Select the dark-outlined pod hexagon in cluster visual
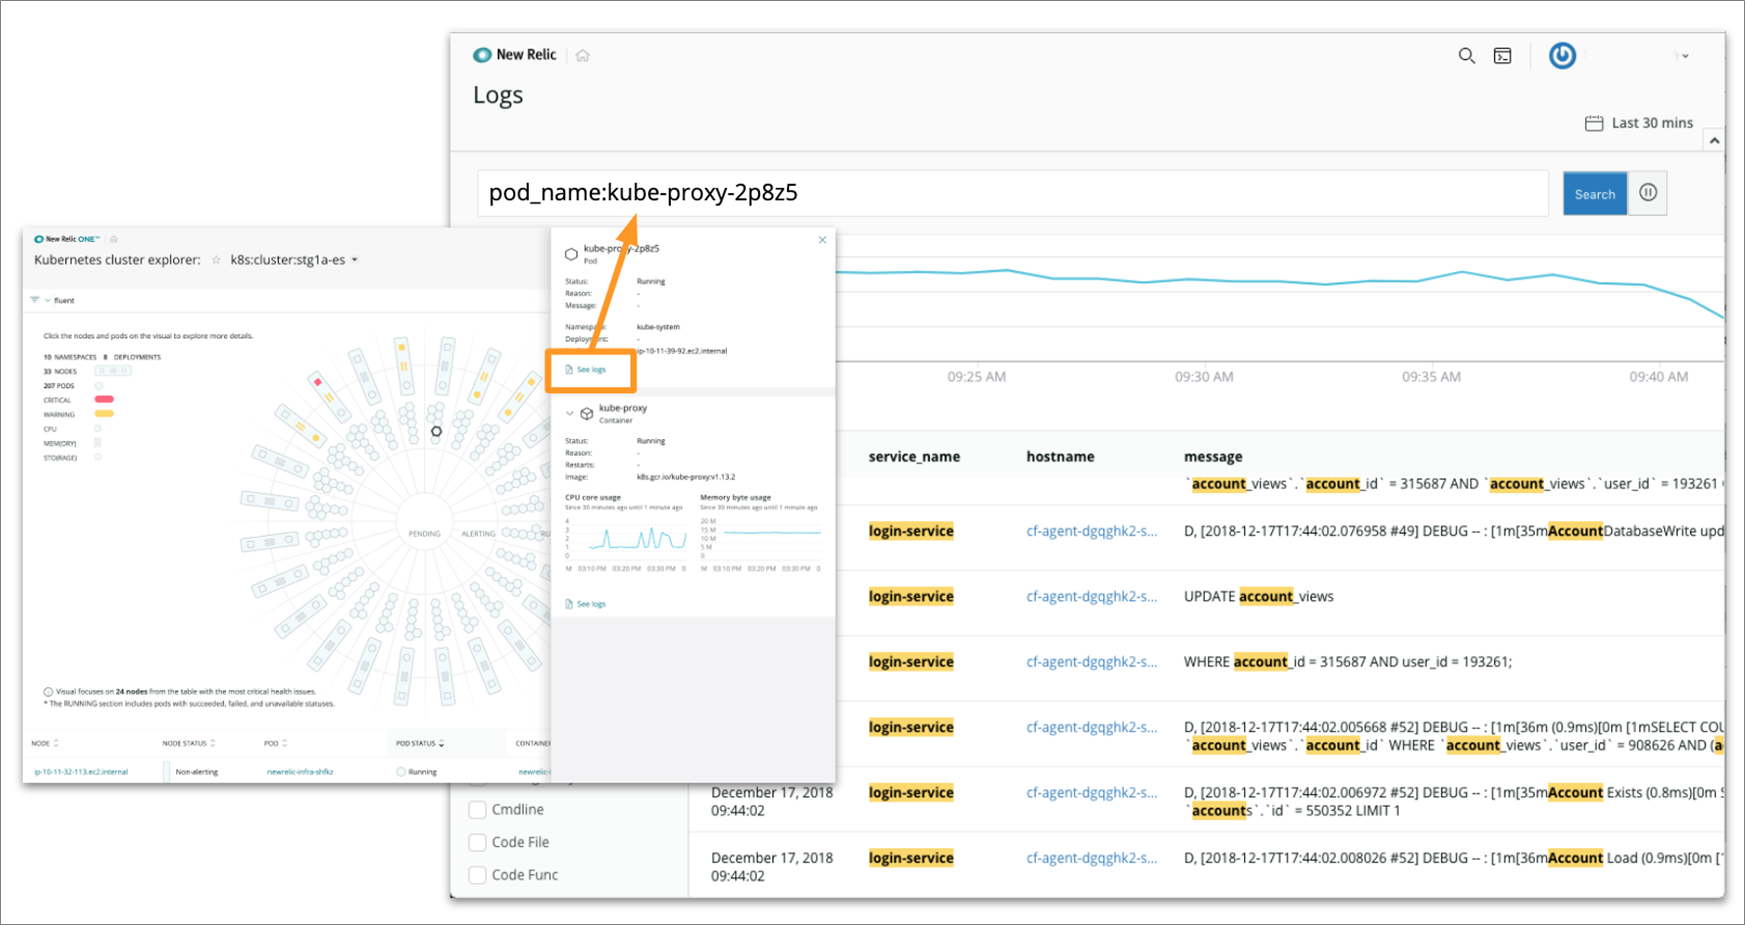The image size is (1745, 925). coord(436,432)
